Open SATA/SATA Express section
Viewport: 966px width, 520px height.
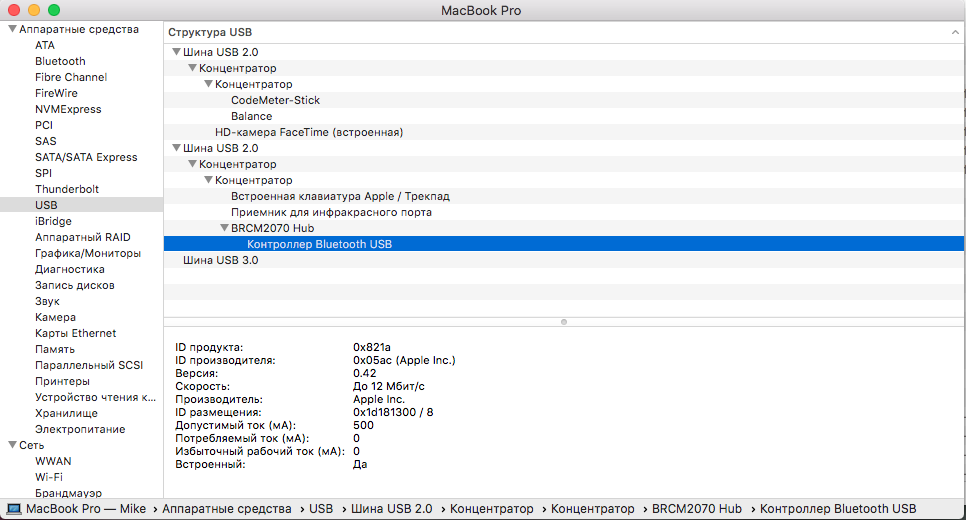coord(86,157)
